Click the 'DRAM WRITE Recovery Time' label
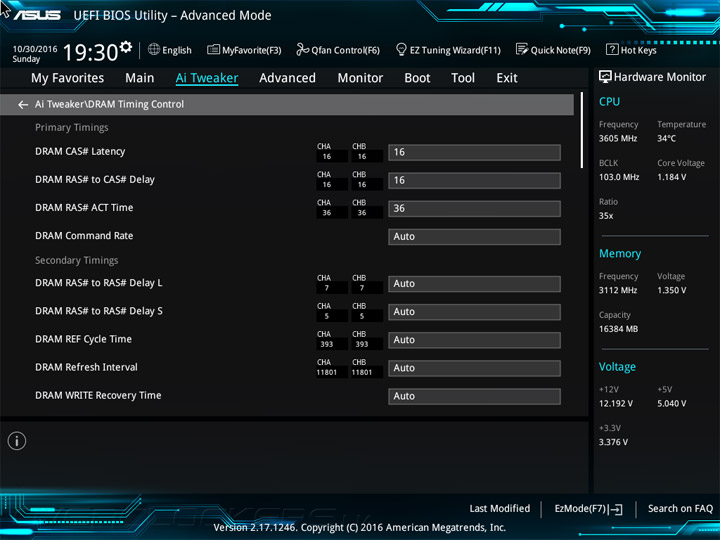 coord(98,395)
